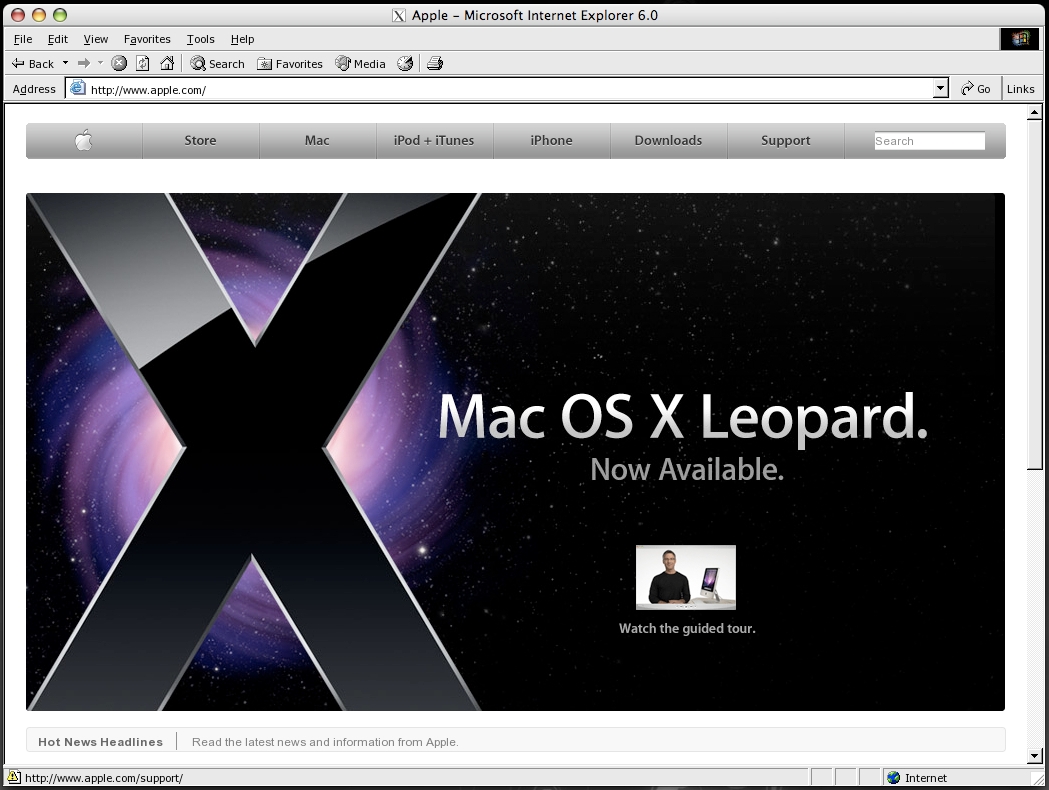Click the Apple site Search field

pyautogui.click(x=929, y=140)
